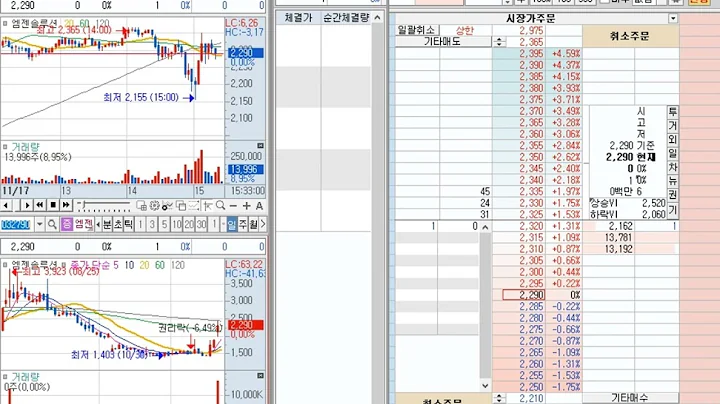Open the 기 side tab
The image size is (720, 404).
(672, 210)
